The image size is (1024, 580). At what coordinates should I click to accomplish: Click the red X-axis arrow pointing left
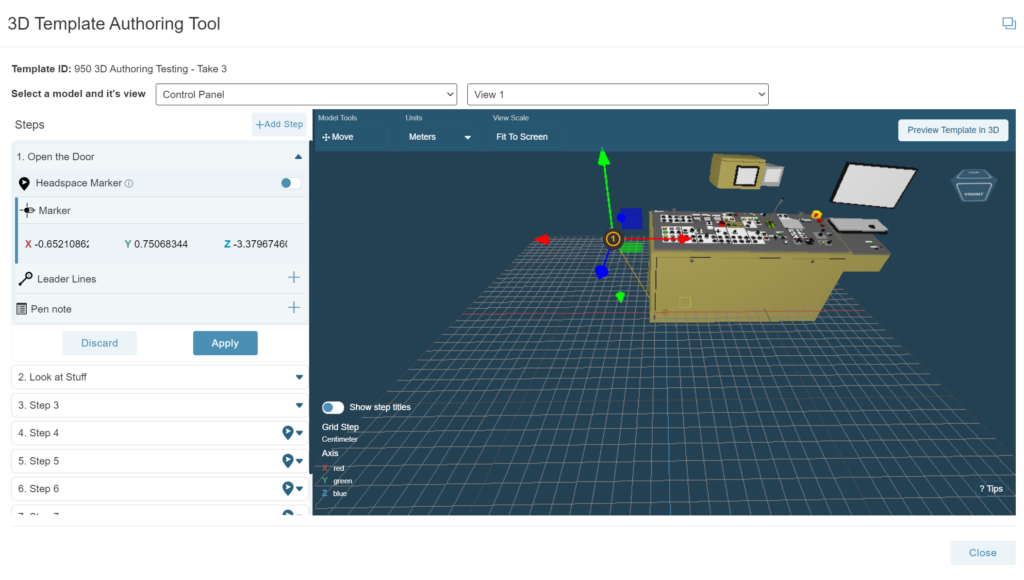542,240
